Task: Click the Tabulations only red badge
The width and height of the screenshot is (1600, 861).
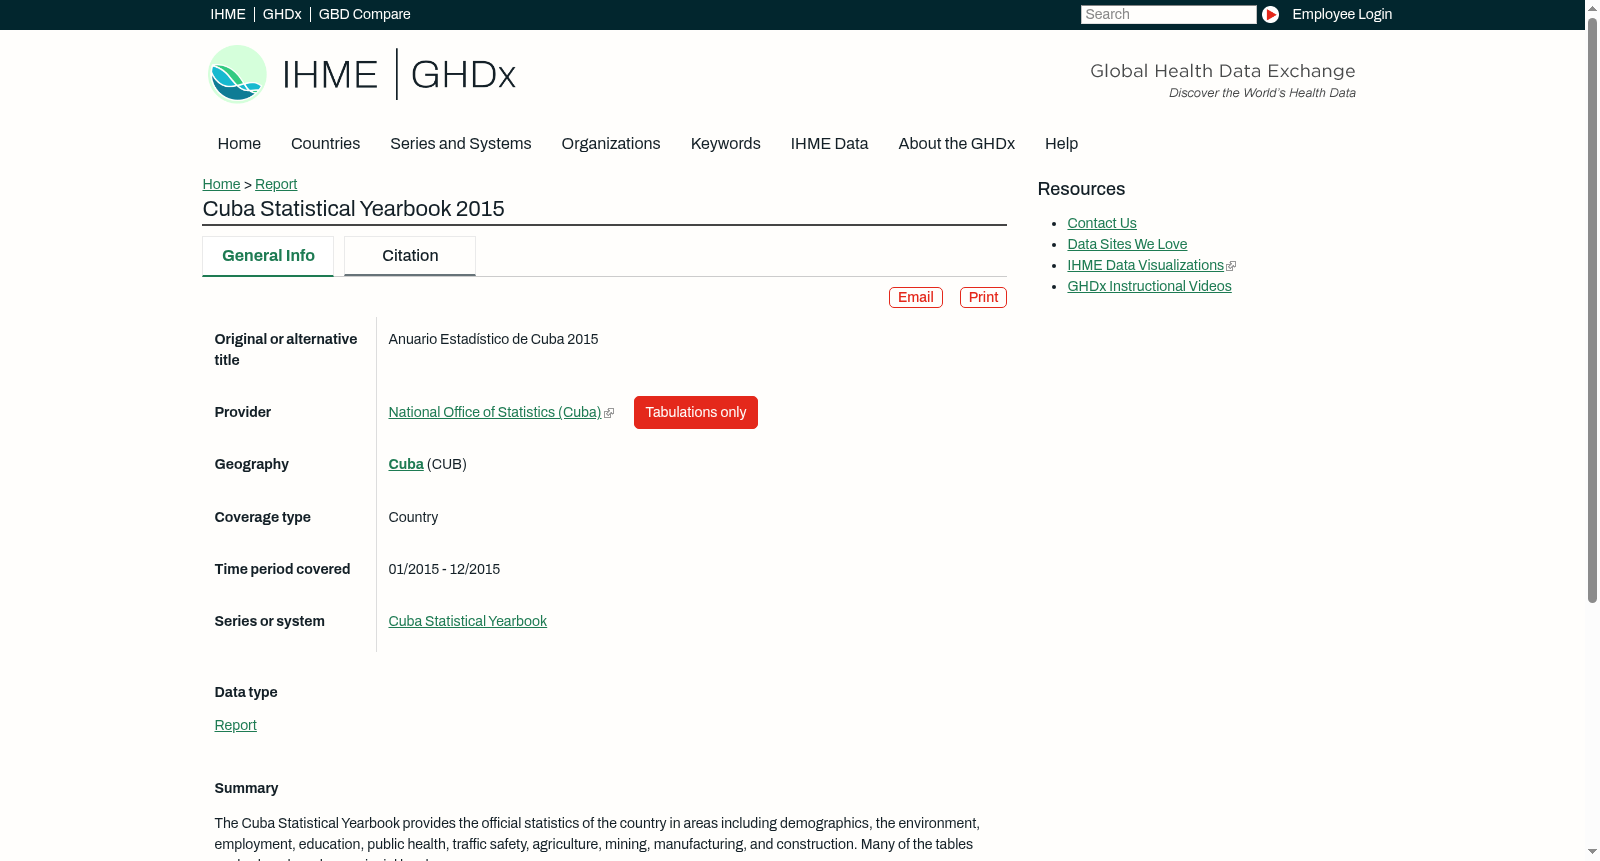Action: 696,412
